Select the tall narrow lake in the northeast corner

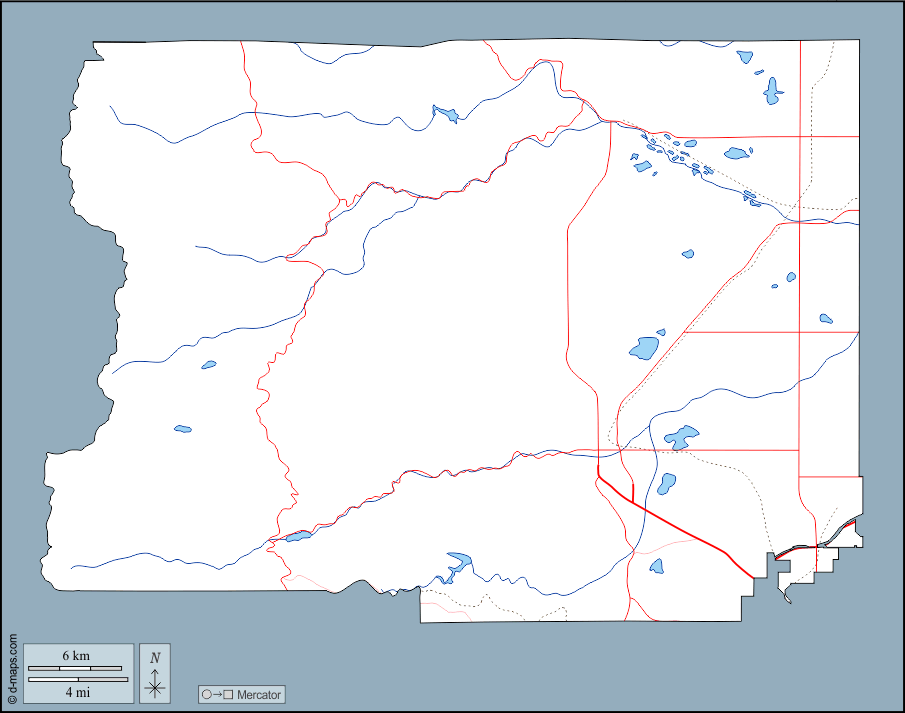[772, 92]
